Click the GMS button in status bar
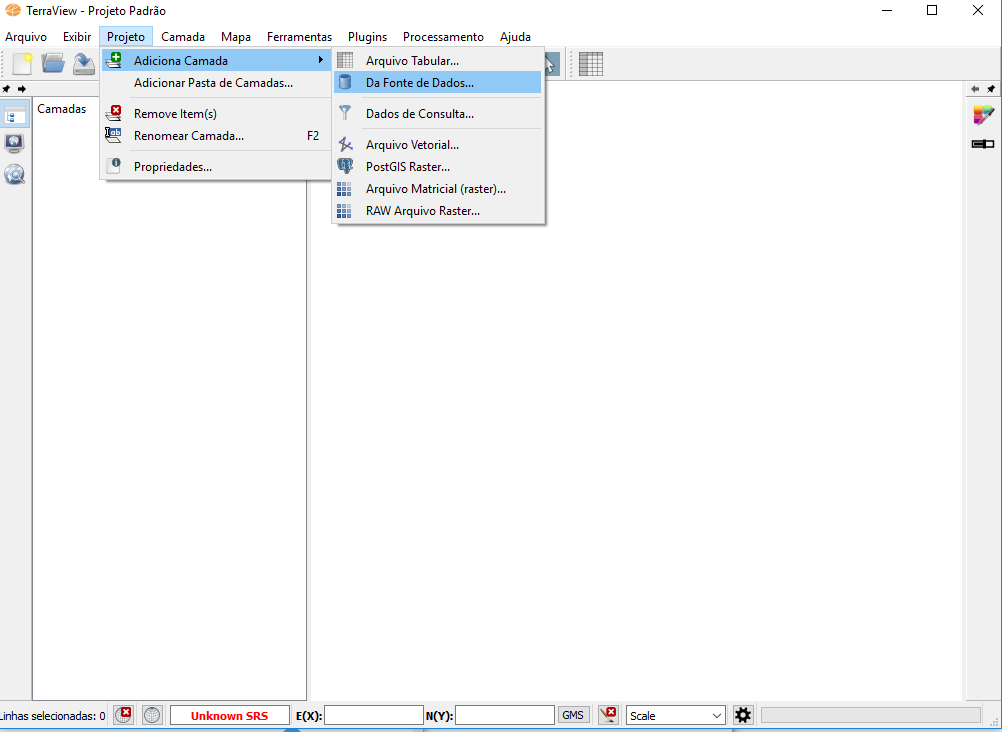Viewport: 1002px width, 732px height. pos(573,715)
